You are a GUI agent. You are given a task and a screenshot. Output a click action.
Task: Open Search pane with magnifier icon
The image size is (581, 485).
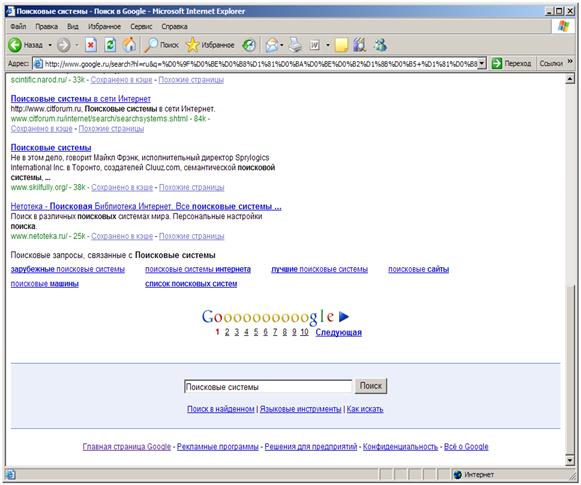(151, 45)
